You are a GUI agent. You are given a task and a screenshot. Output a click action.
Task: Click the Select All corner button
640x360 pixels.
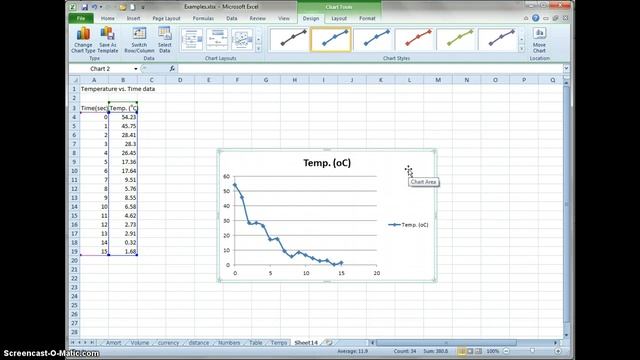74,80
